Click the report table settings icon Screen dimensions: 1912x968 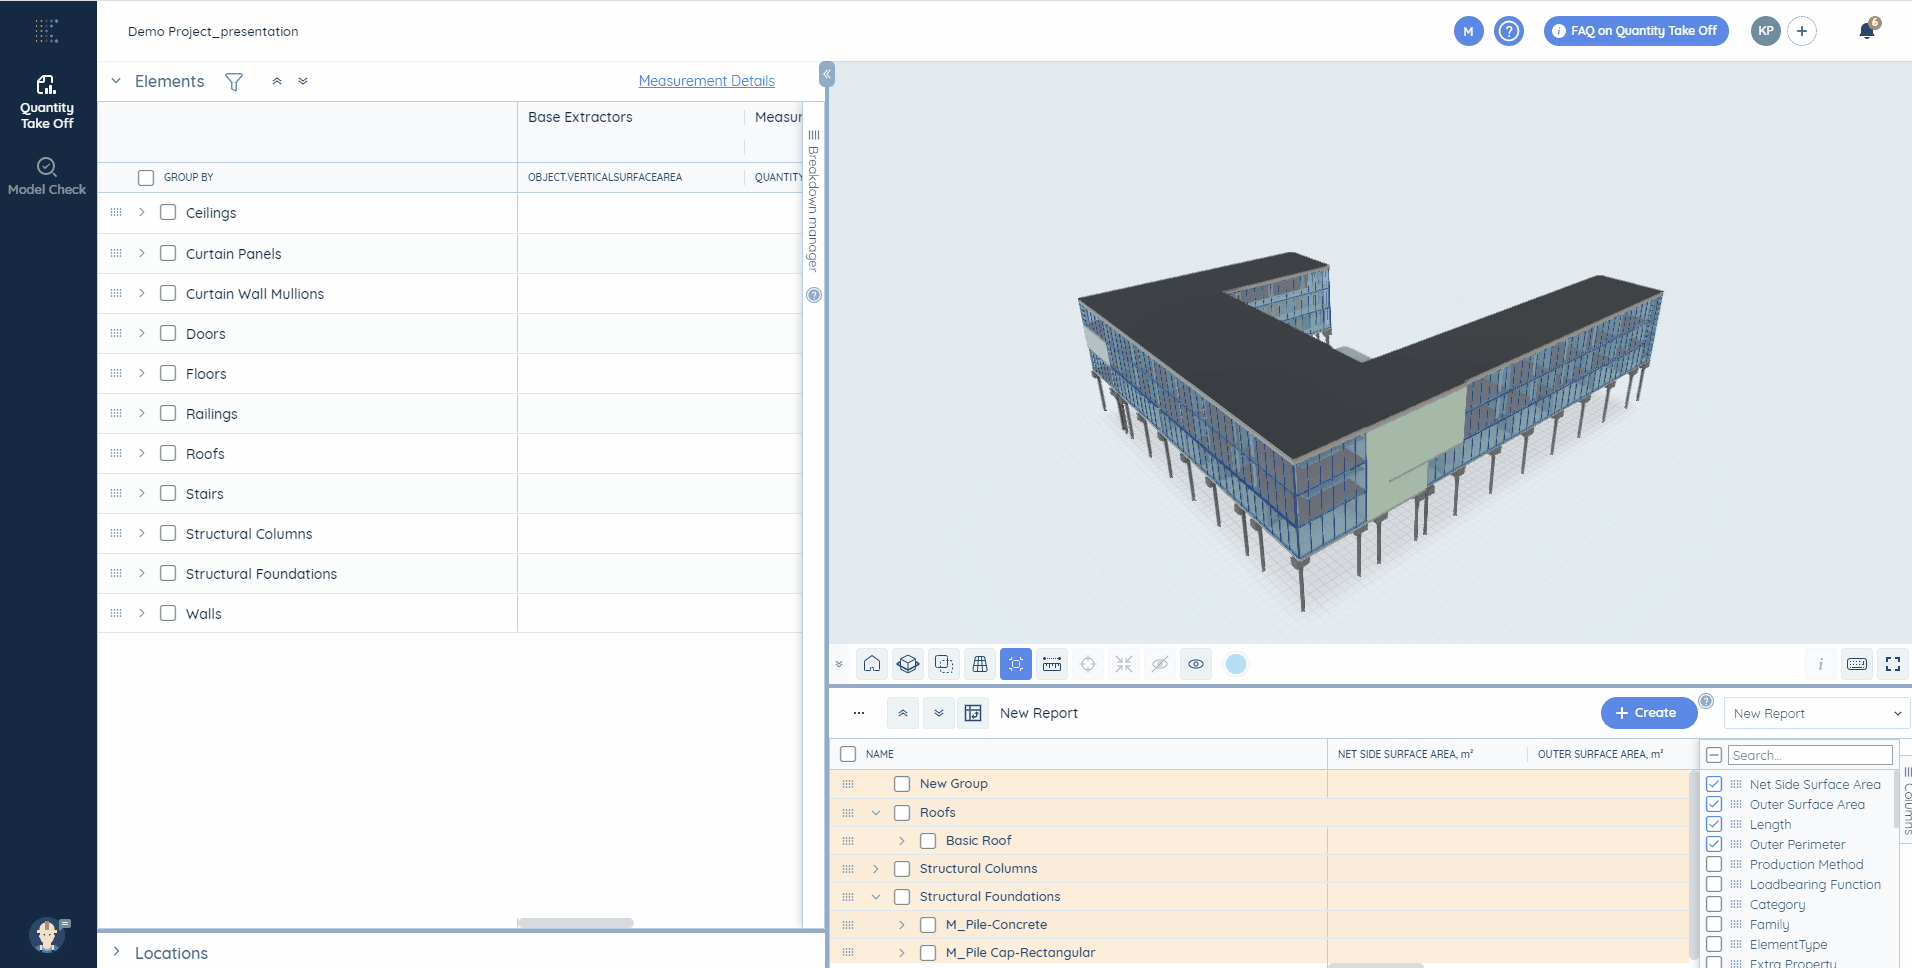pyautogui.click(x=973, y=713)
